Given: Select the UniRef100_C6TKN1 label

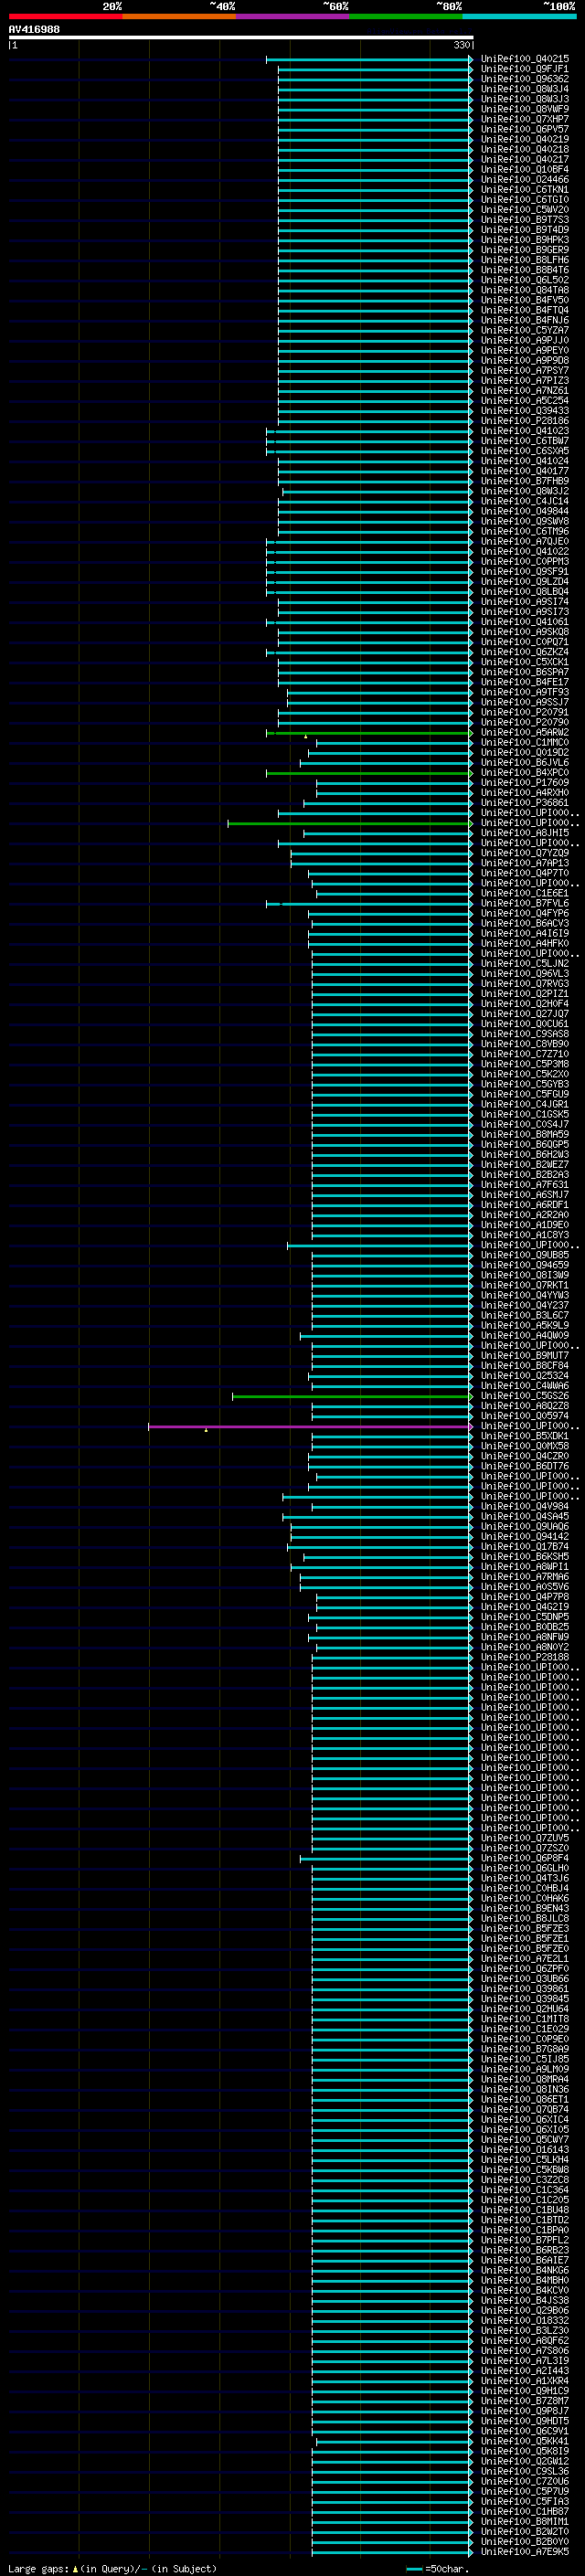Looking at the screenshot, I should [x=524, y=189].
